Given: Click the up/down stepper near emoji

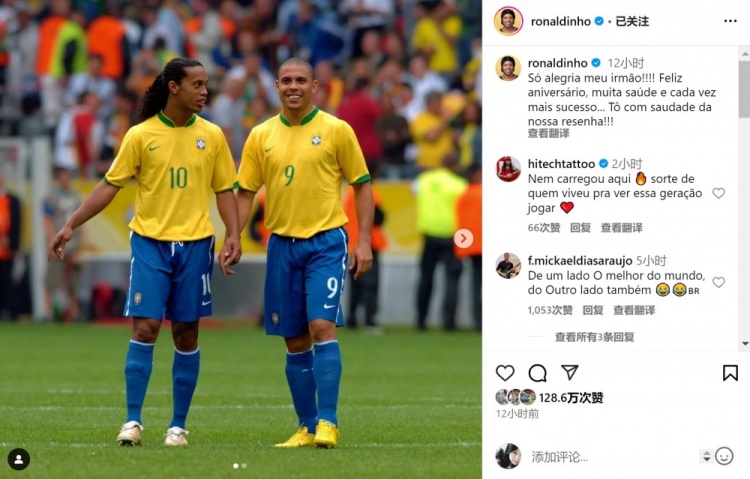Looking at the screenshot, I should point(706,456).
